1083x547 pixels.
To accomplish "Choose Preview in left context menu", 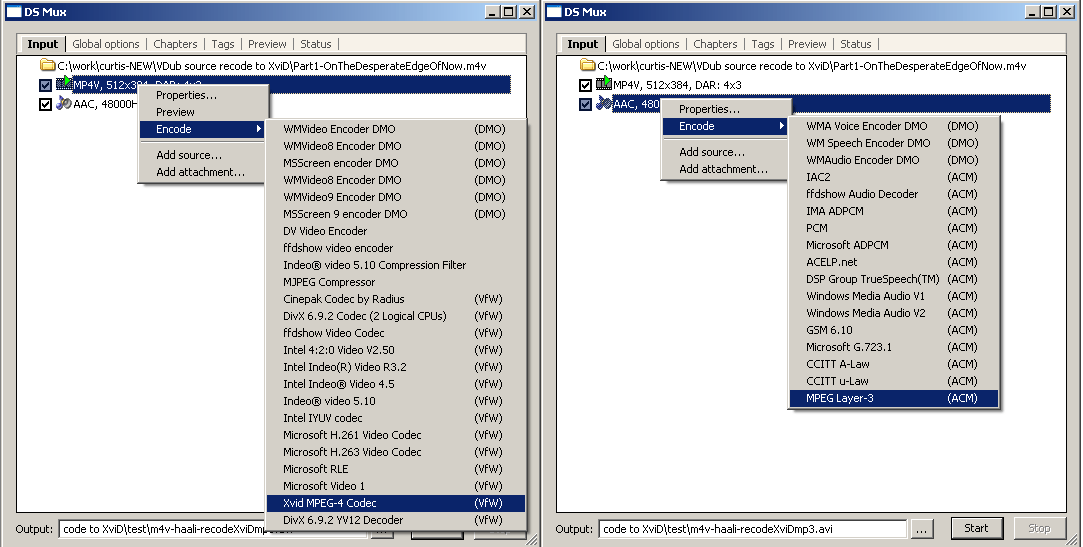I will (202, 112).
